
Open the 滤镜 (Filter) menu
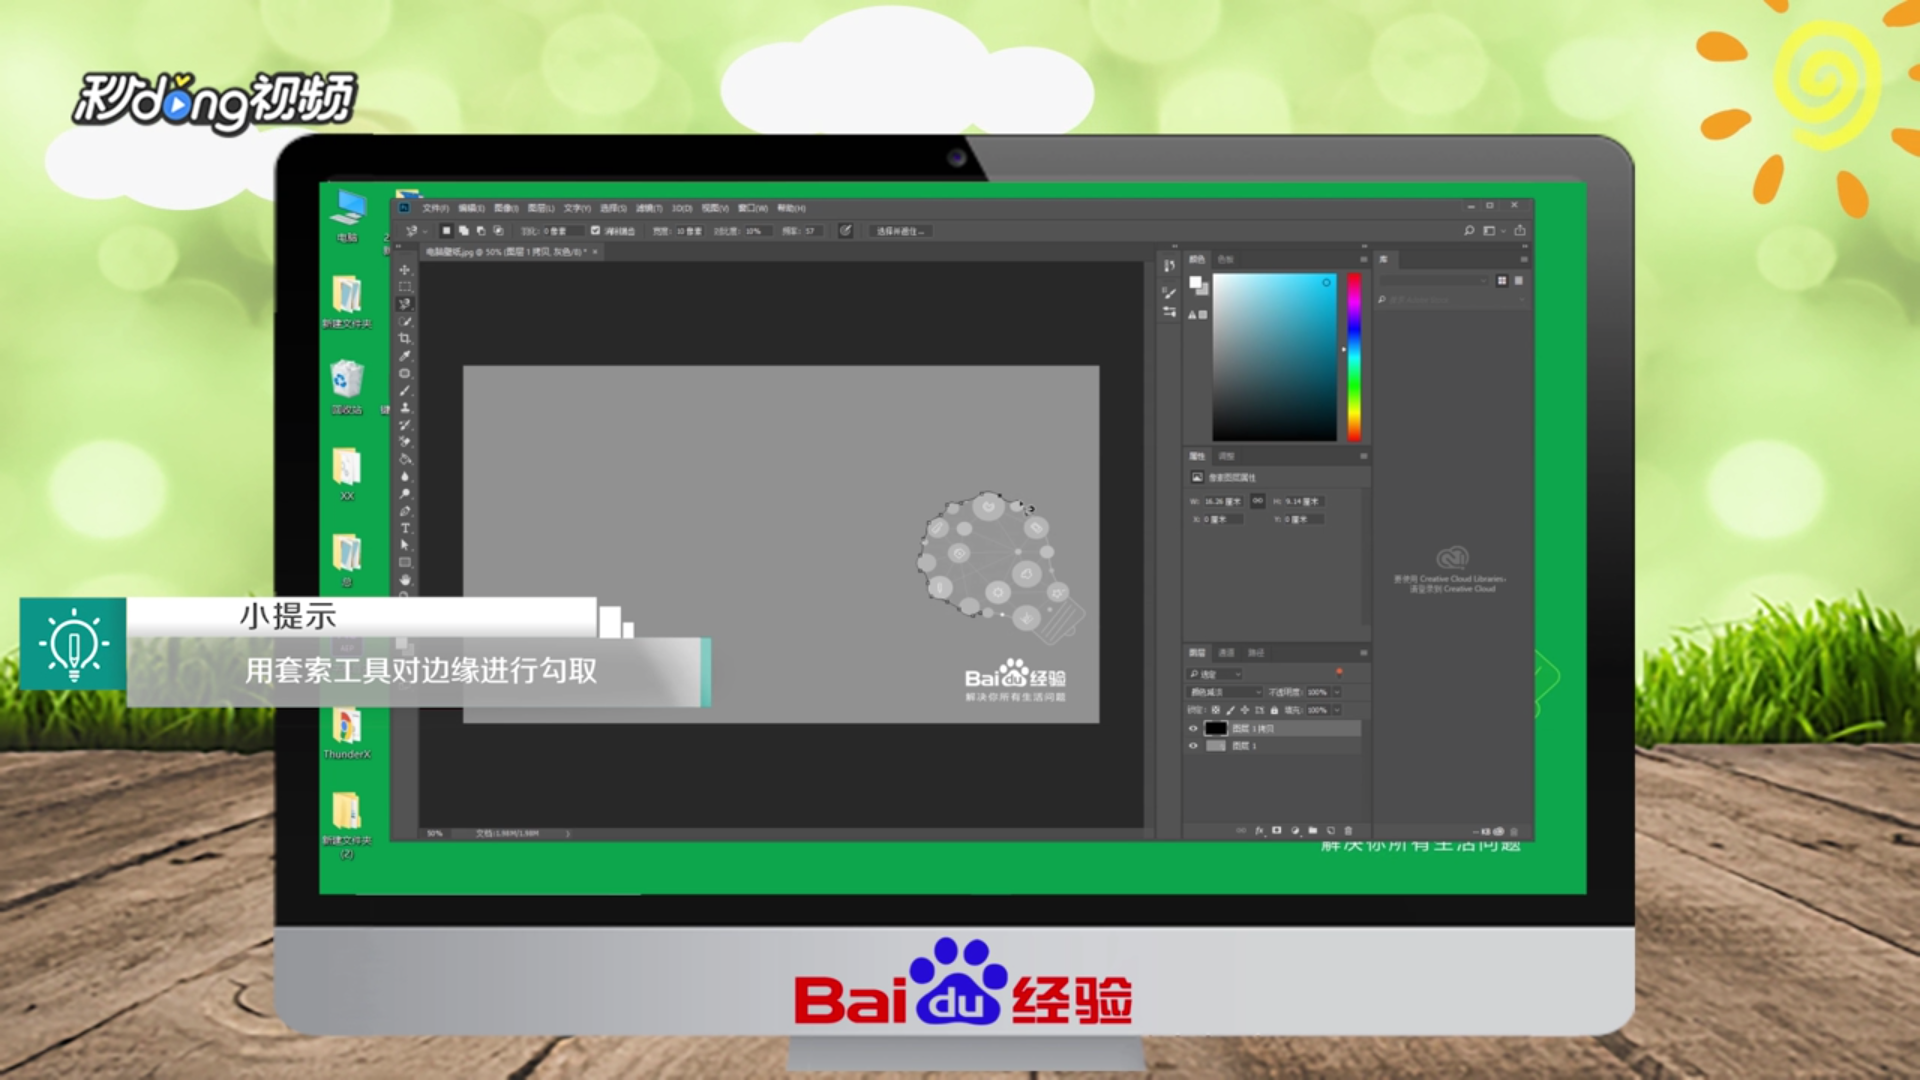click(649, 208)
